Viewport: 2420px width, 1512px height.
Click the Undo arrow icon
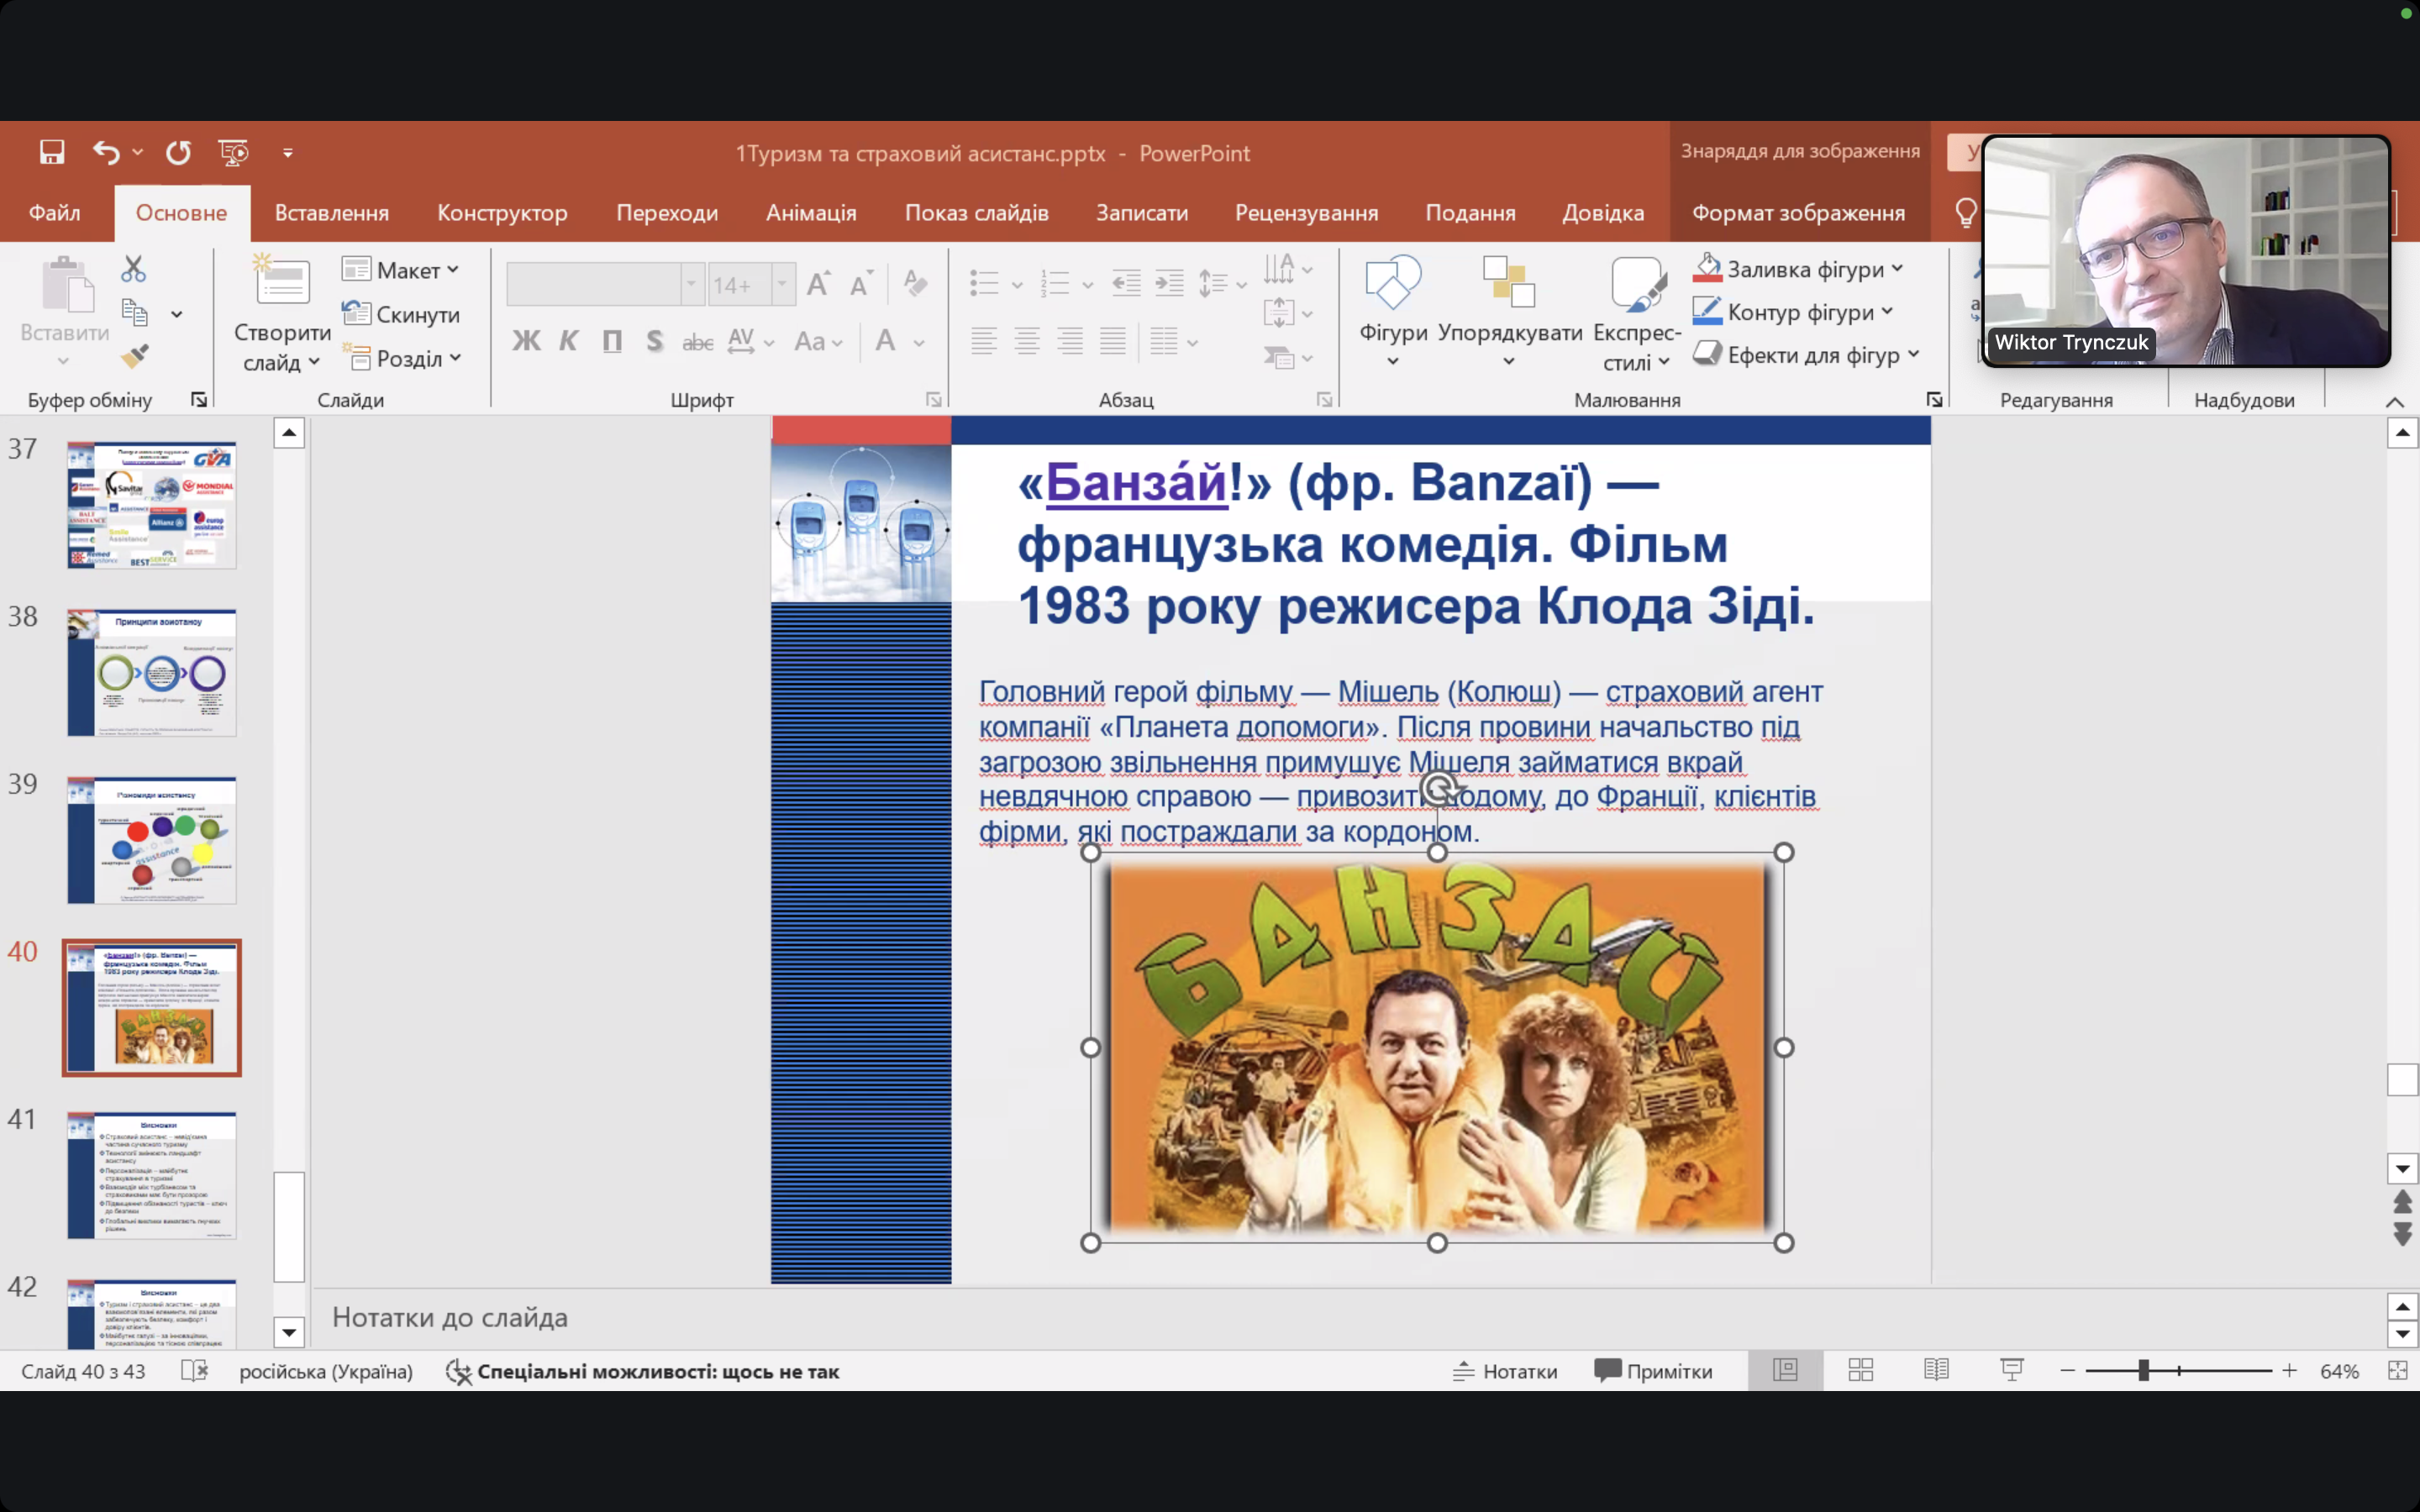click(x=106, y=153)
